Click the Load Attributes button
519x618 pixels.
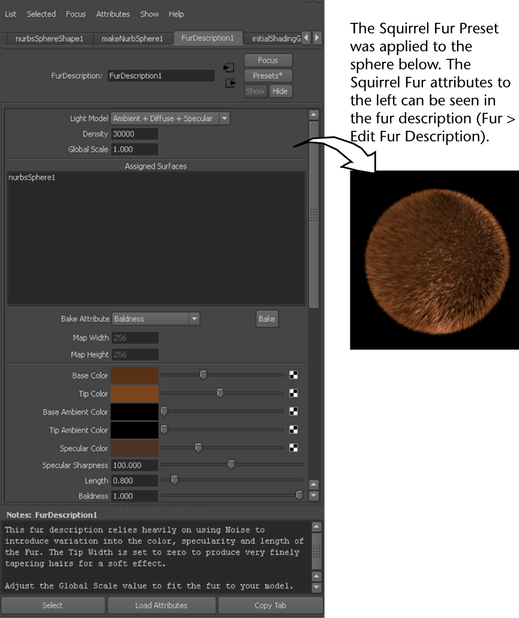click(161, 605)
